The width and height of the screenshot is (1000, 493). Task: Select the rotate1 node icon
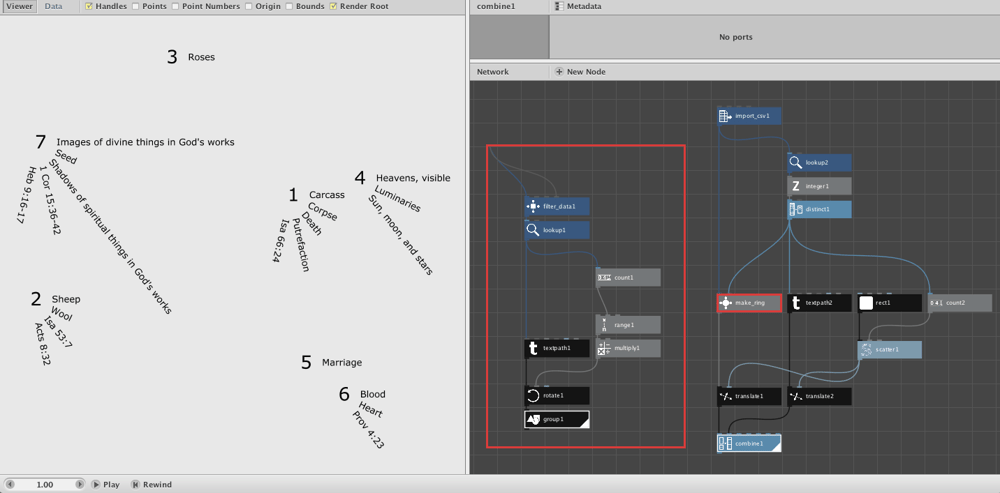(x=533, y=395)
